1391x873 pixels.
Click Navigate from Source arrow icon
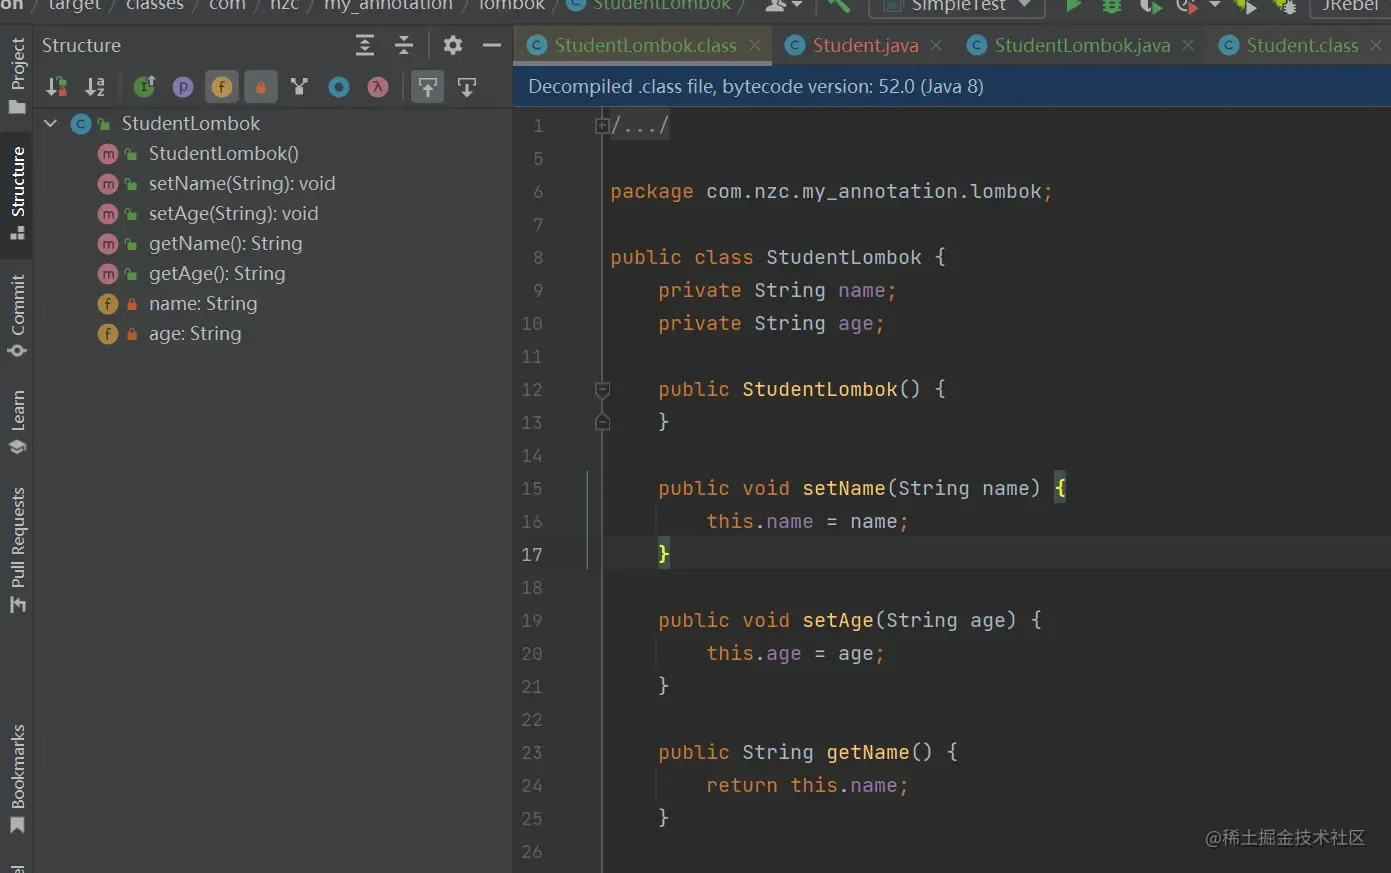click(467, 87)
